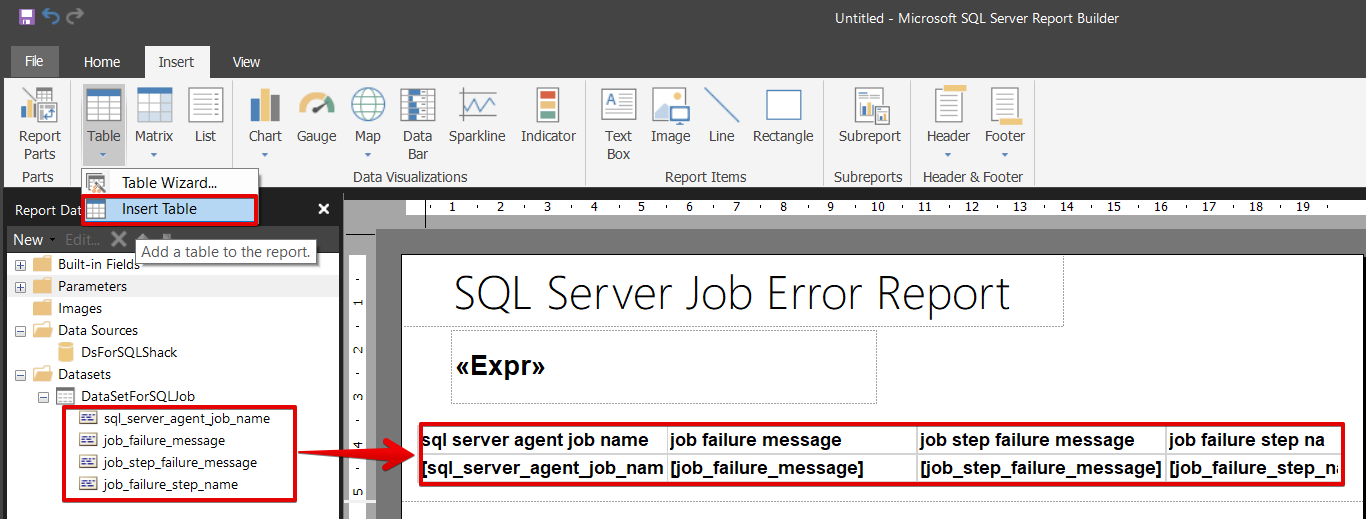Insert a Data Bar
The image size is (1366, 519).
[418, 123]
